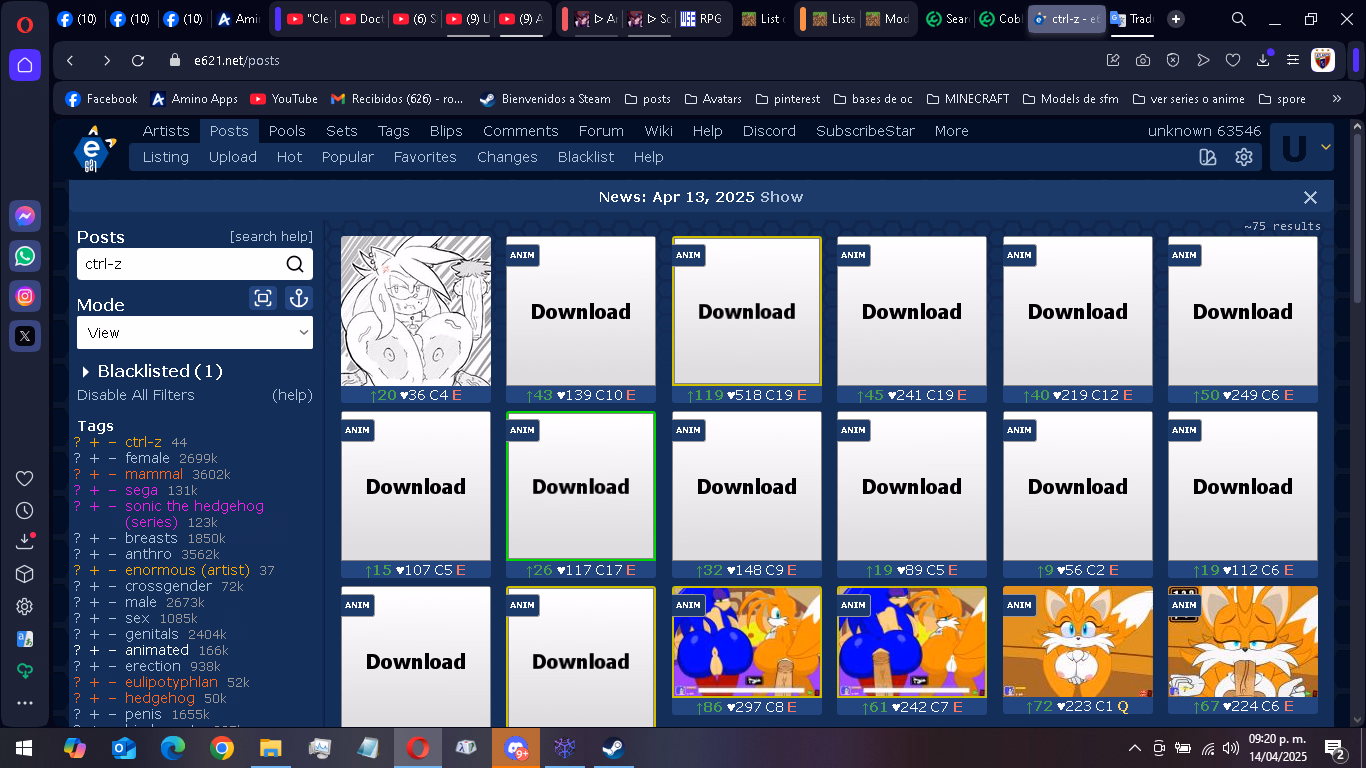The image size is (1366, 768).
Task: Expand the user avatar menu chevron
Action: point(1326,148)
